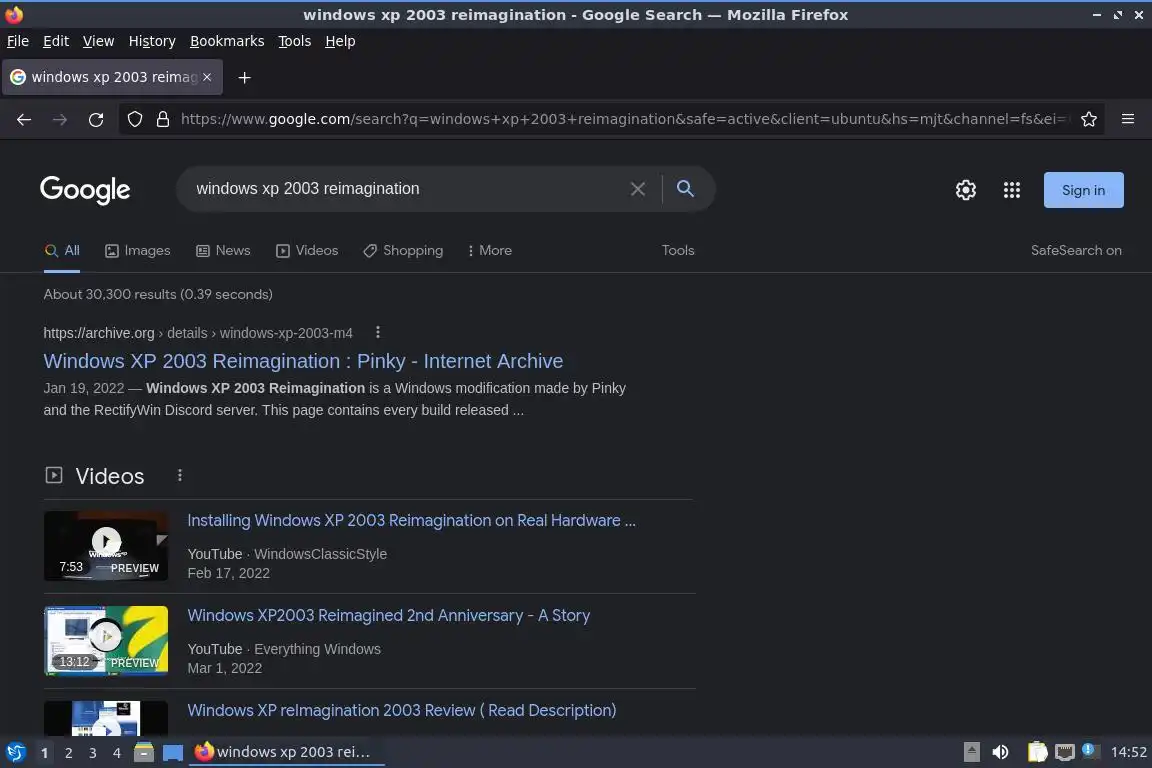The height and width of the screenshot is (768, 1152).
Task: Open the View menu
Action: coord(98,41)
